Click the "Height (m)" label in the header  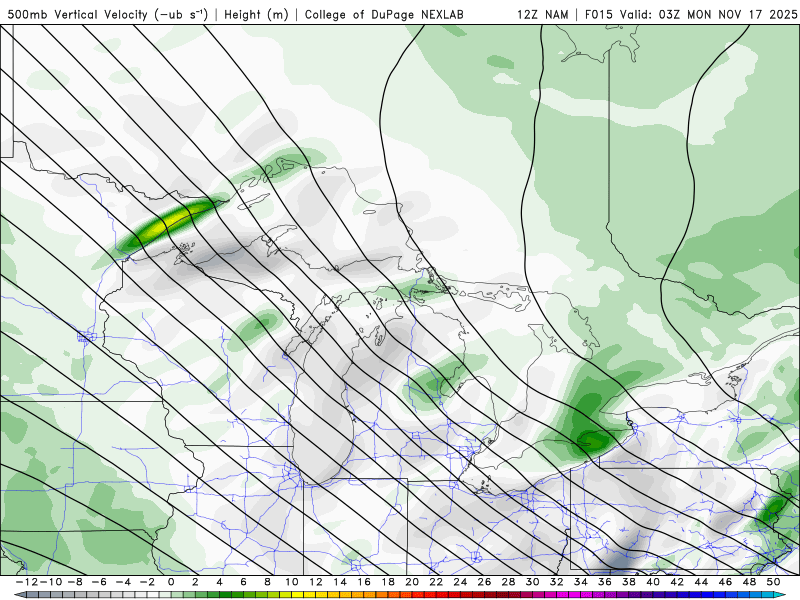pyautogui.click(x=256, y=14)
